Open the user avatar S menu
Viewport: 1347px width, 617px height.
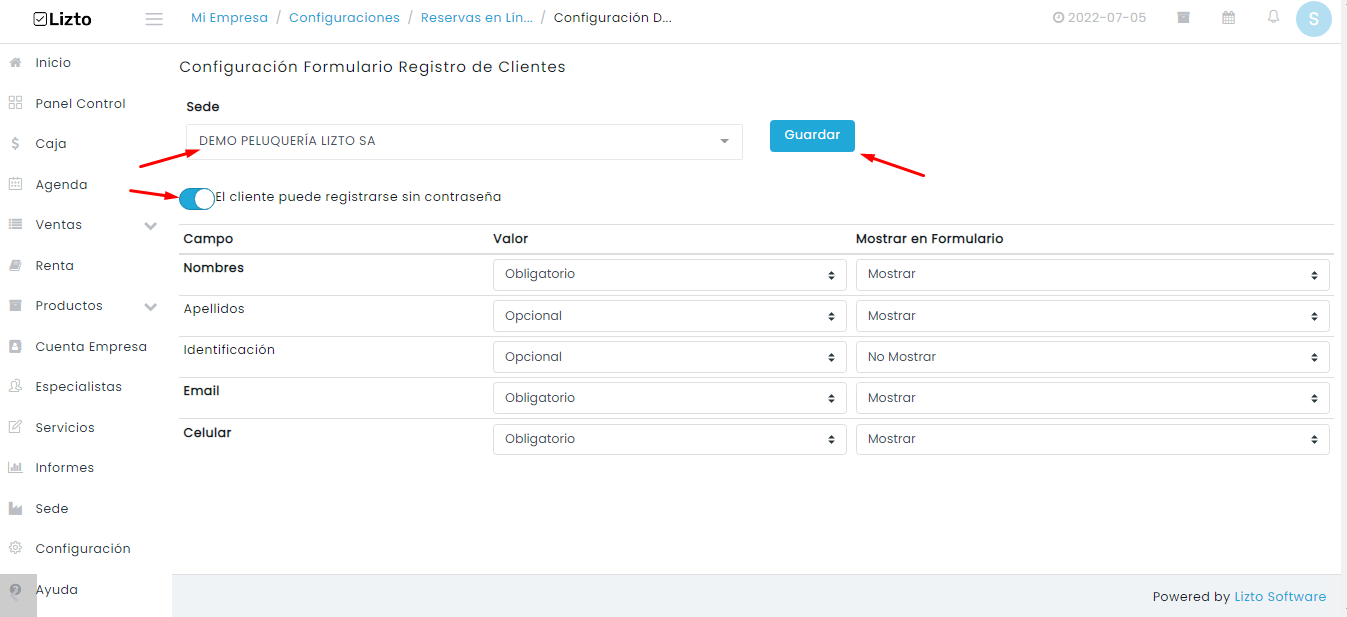(1313, 19)
